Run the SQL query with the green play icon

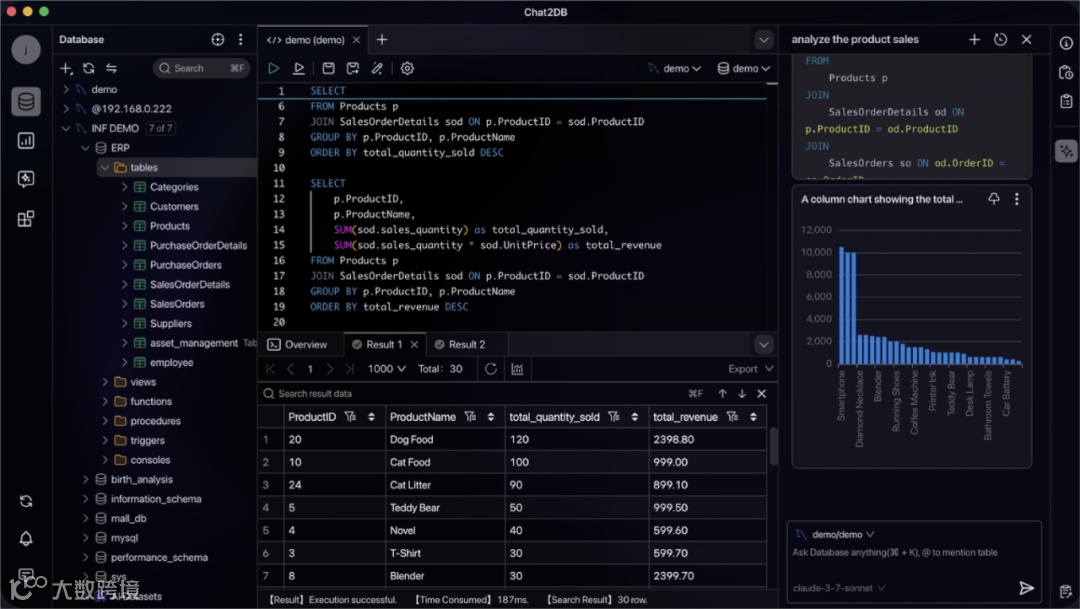point(273,68)
